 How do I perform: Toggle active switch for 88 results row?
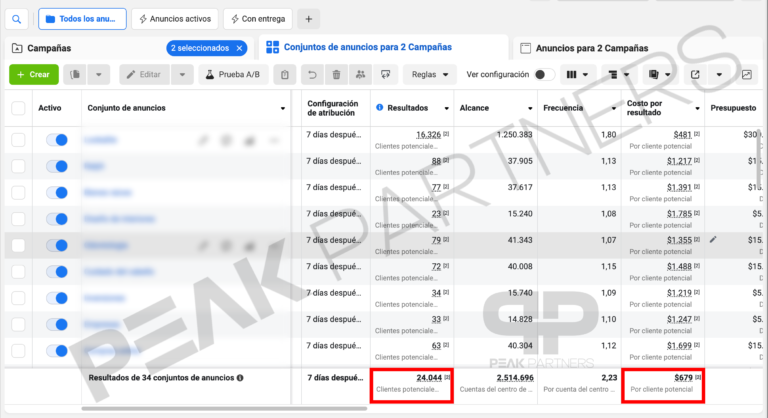(x=57, y=166)
